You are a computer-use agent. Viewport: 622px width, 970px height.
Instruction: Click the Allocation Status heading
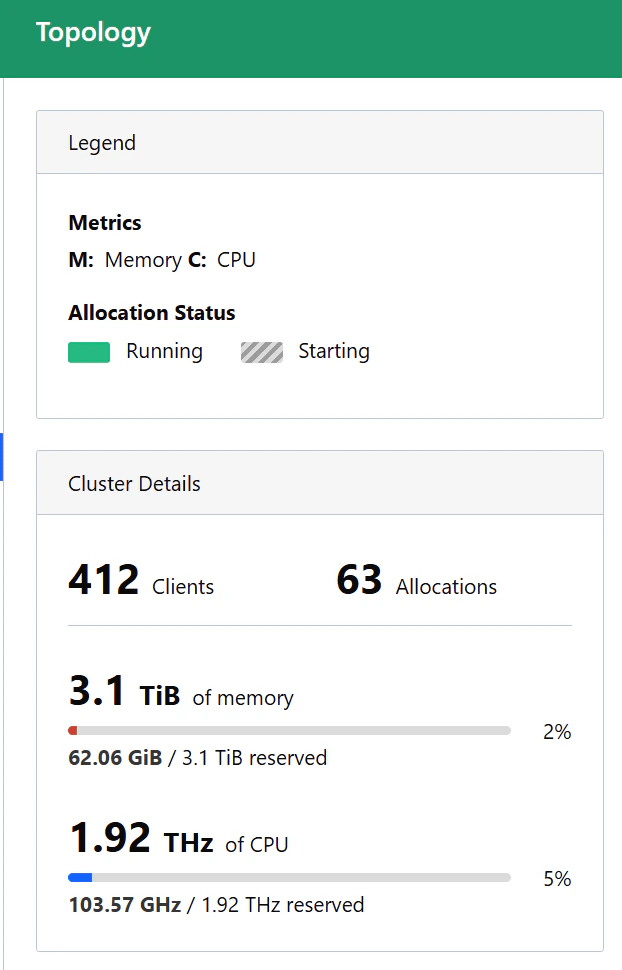tap(152, 313)
